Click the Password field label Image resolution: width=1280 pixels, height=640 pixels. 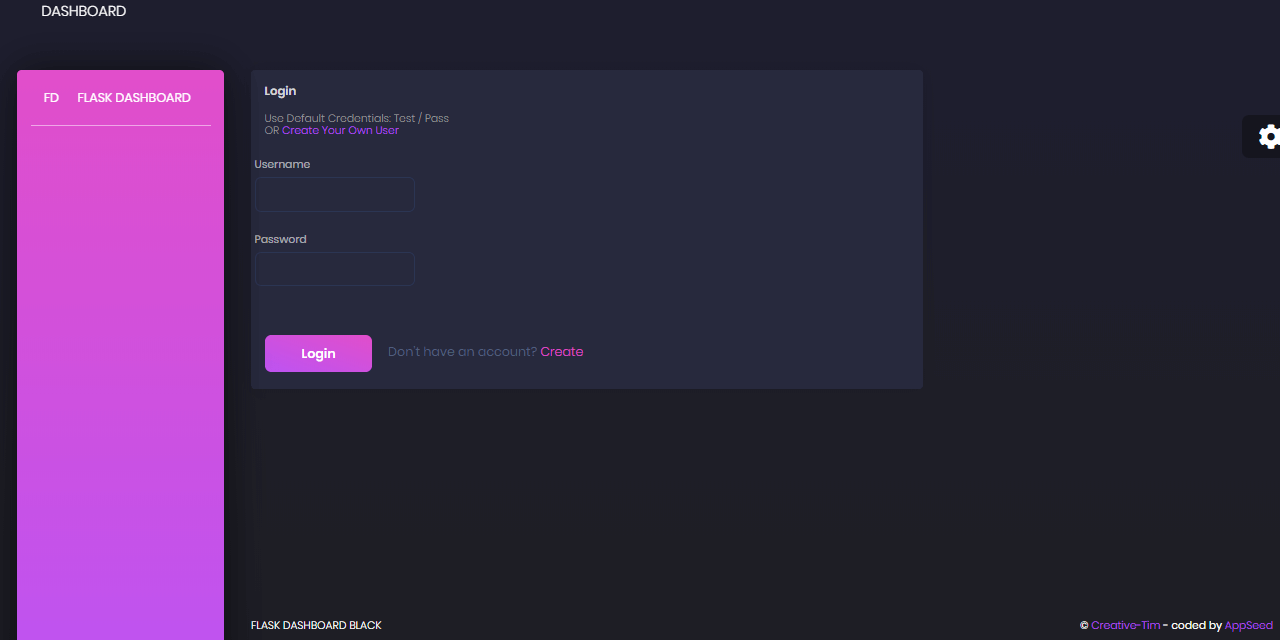coord(280,239)
